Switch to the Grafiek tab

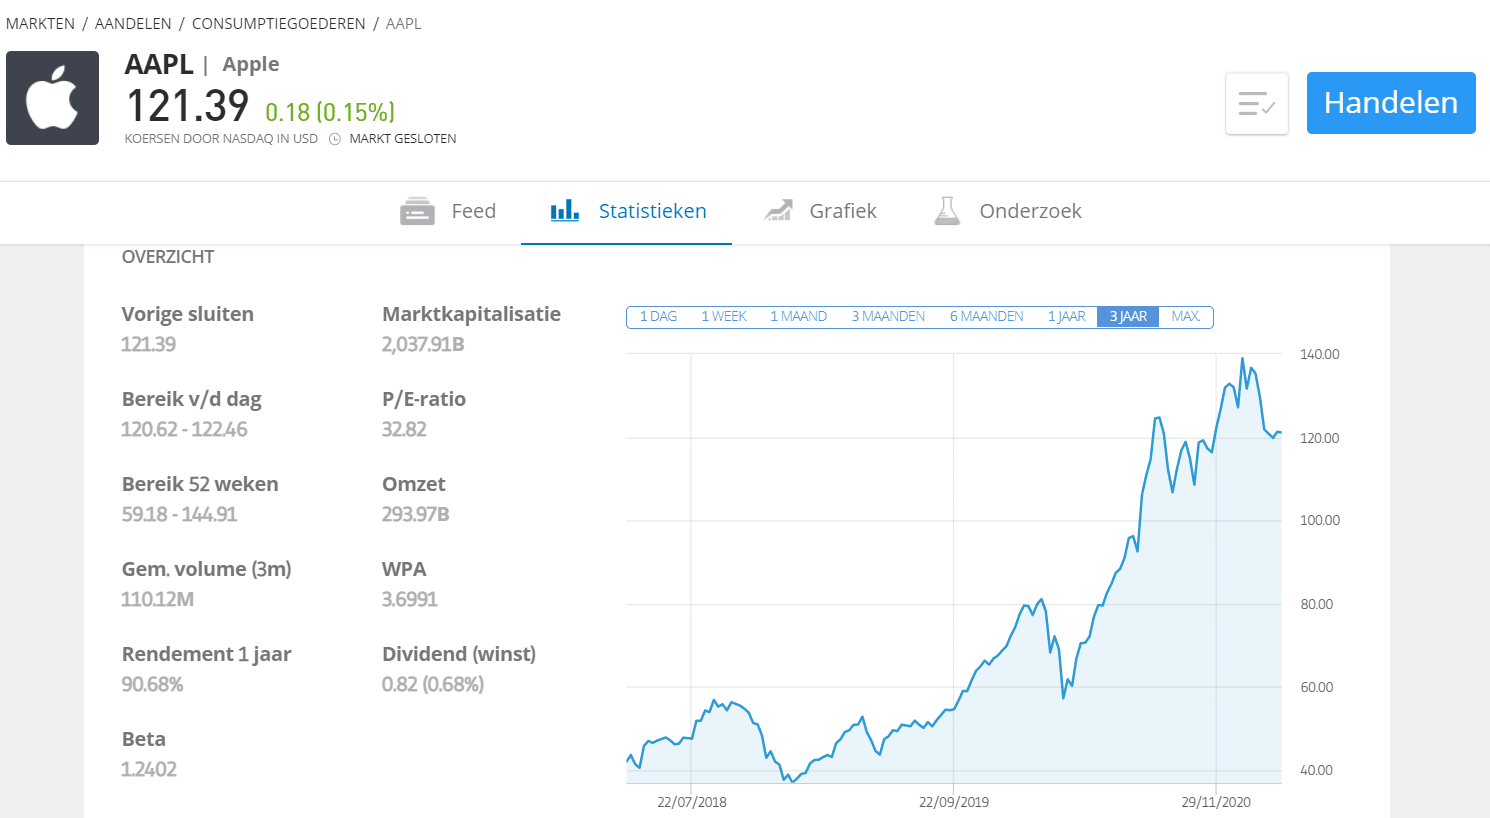(x=820, y=211)
